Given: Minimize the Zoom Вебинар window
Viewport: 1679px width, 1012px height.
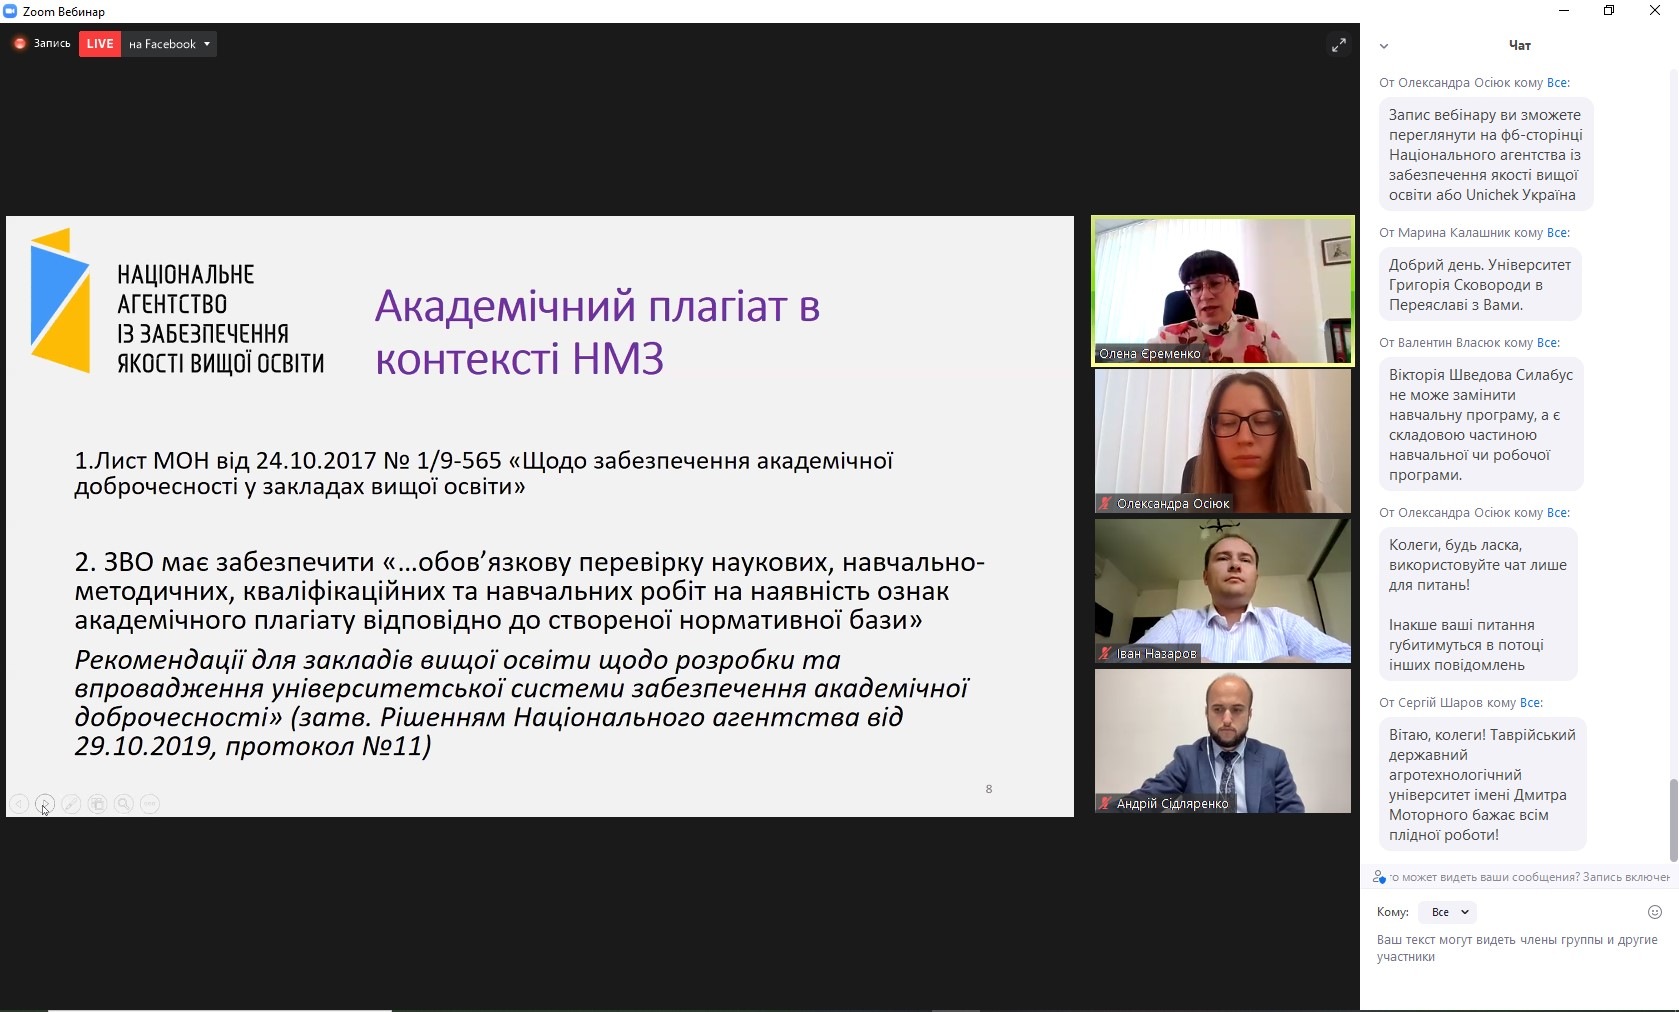Looking at the screenshot, I should (1564, 11).
